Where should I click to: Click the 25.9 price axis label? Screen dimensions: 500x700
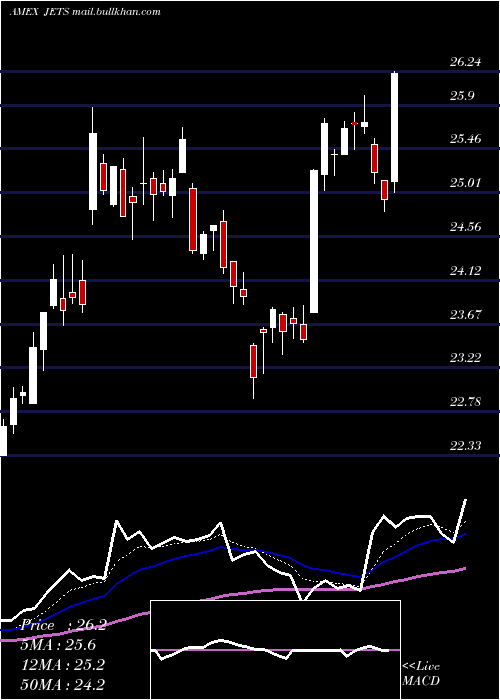pos(462,96)
